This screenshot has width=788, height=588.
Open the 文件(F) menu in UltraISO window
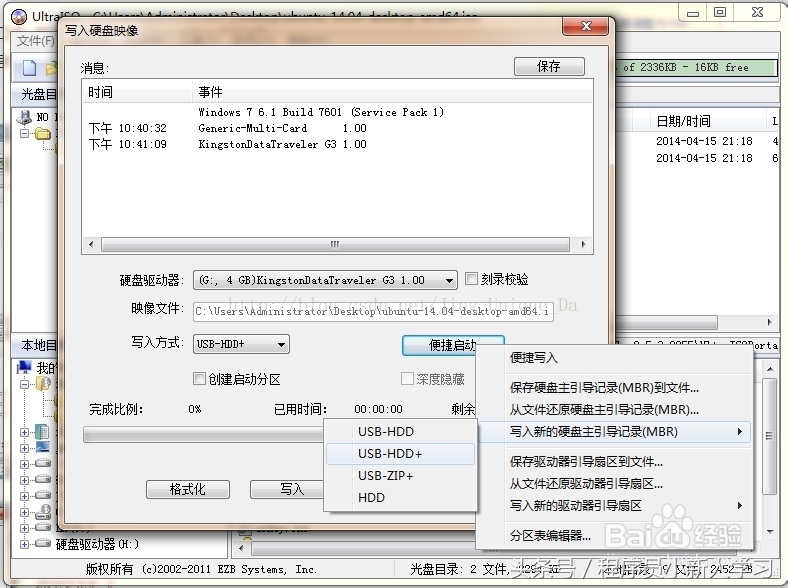(x=35, y=40)
